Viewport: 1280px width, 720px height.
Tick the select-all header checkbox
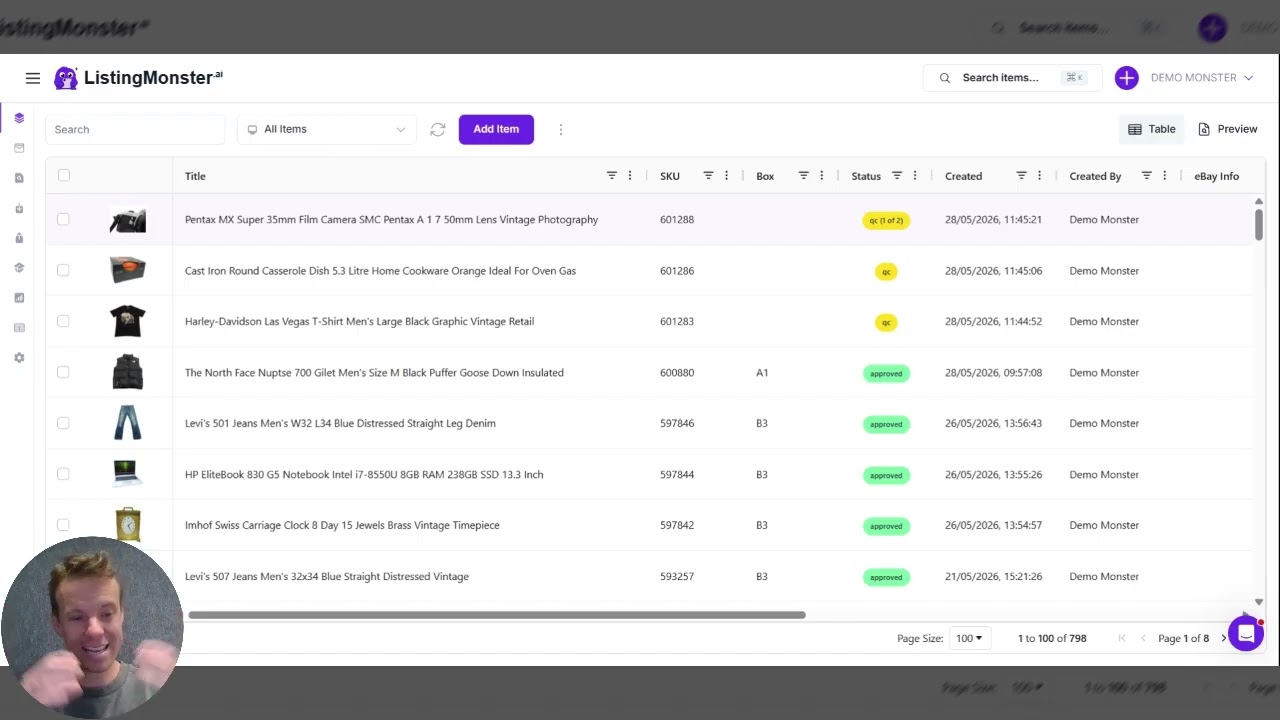64,176
